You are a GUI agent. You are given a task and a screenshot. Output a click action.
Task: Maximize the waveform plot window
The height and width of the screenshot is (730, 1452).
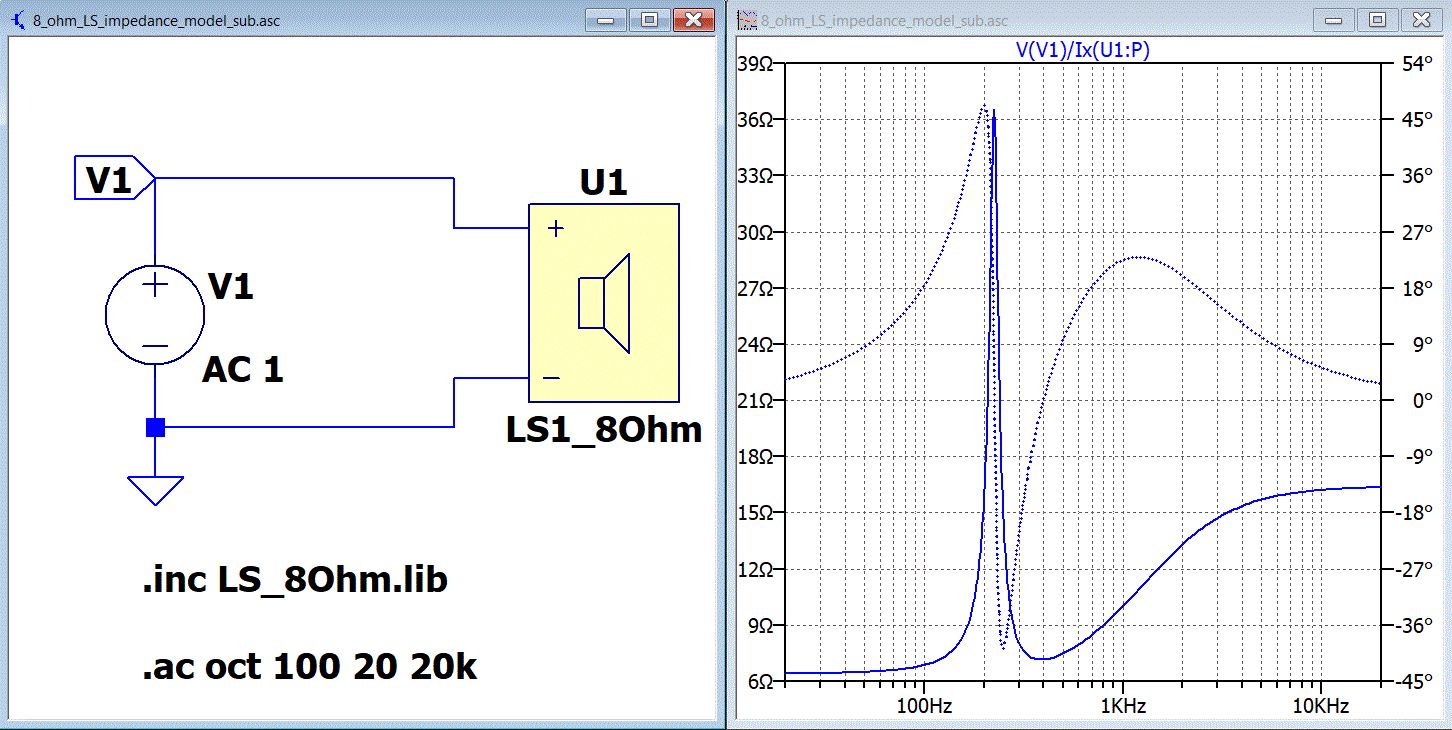coord(1378,19)
